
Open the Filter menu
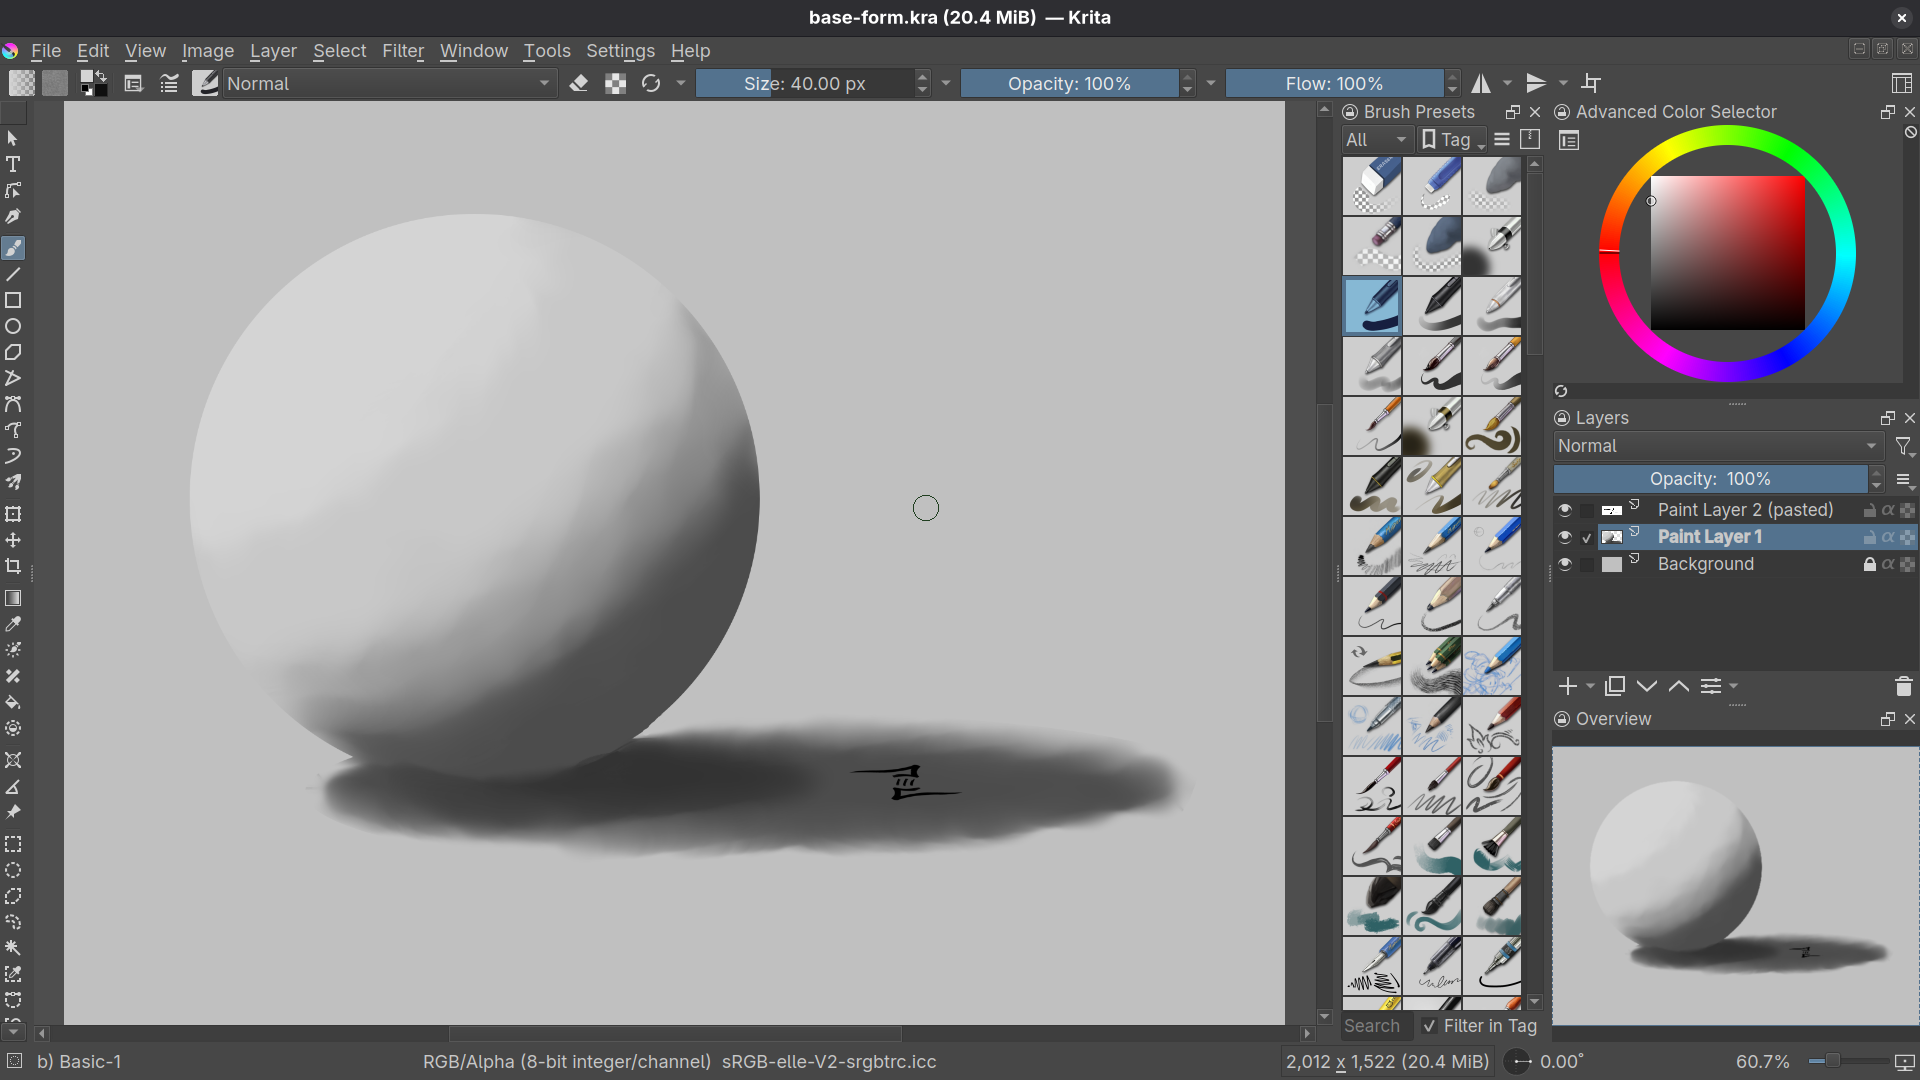(x=402, y=51)
